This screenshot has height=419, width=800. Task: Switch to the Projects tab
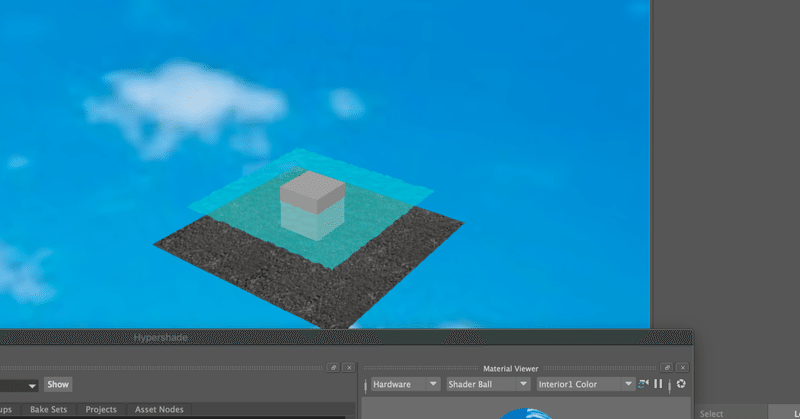[101, 409]
